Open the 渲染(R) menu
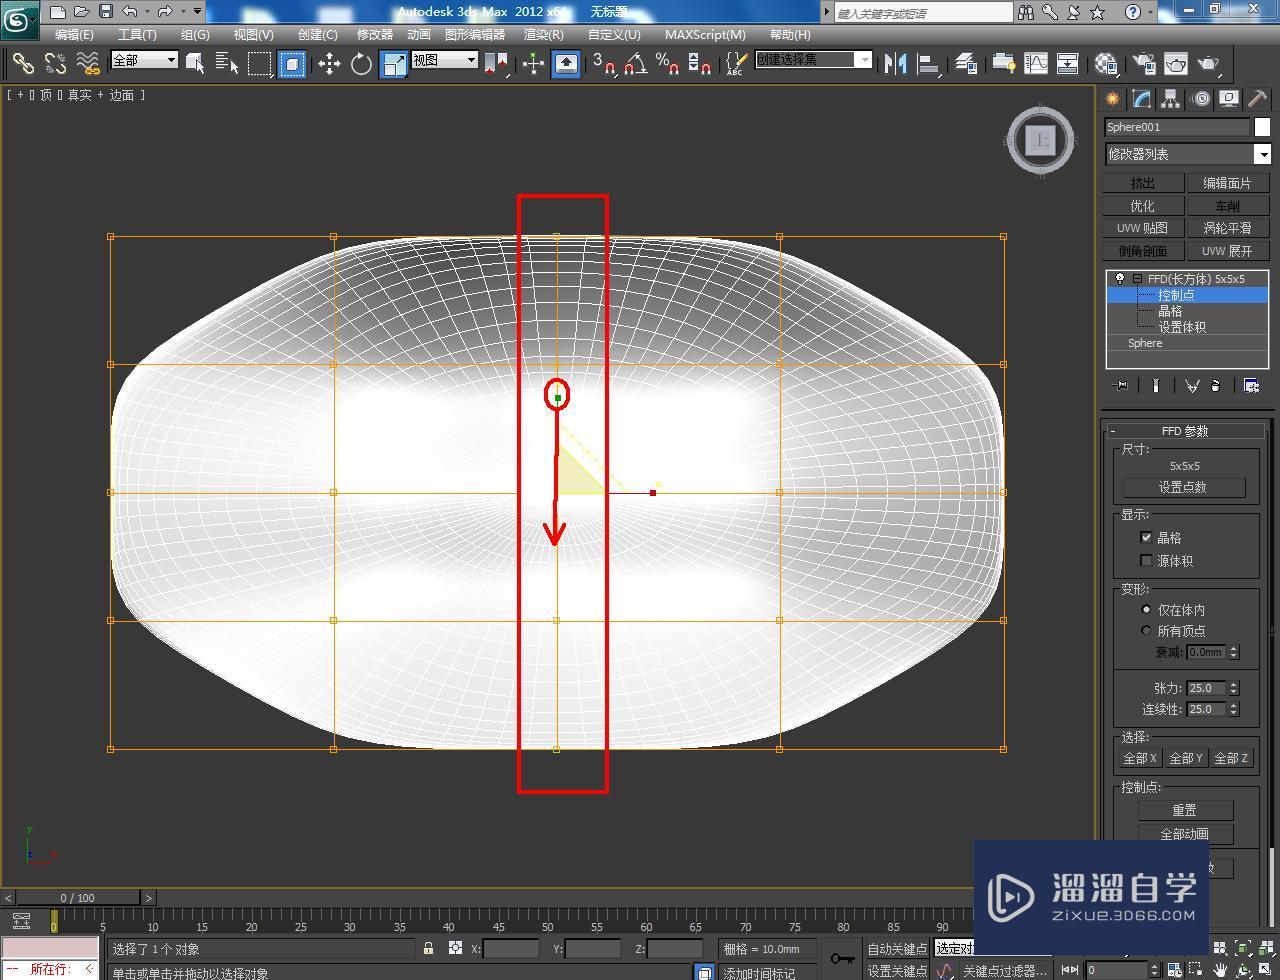1280x980 pixels. tap(543, 34)
